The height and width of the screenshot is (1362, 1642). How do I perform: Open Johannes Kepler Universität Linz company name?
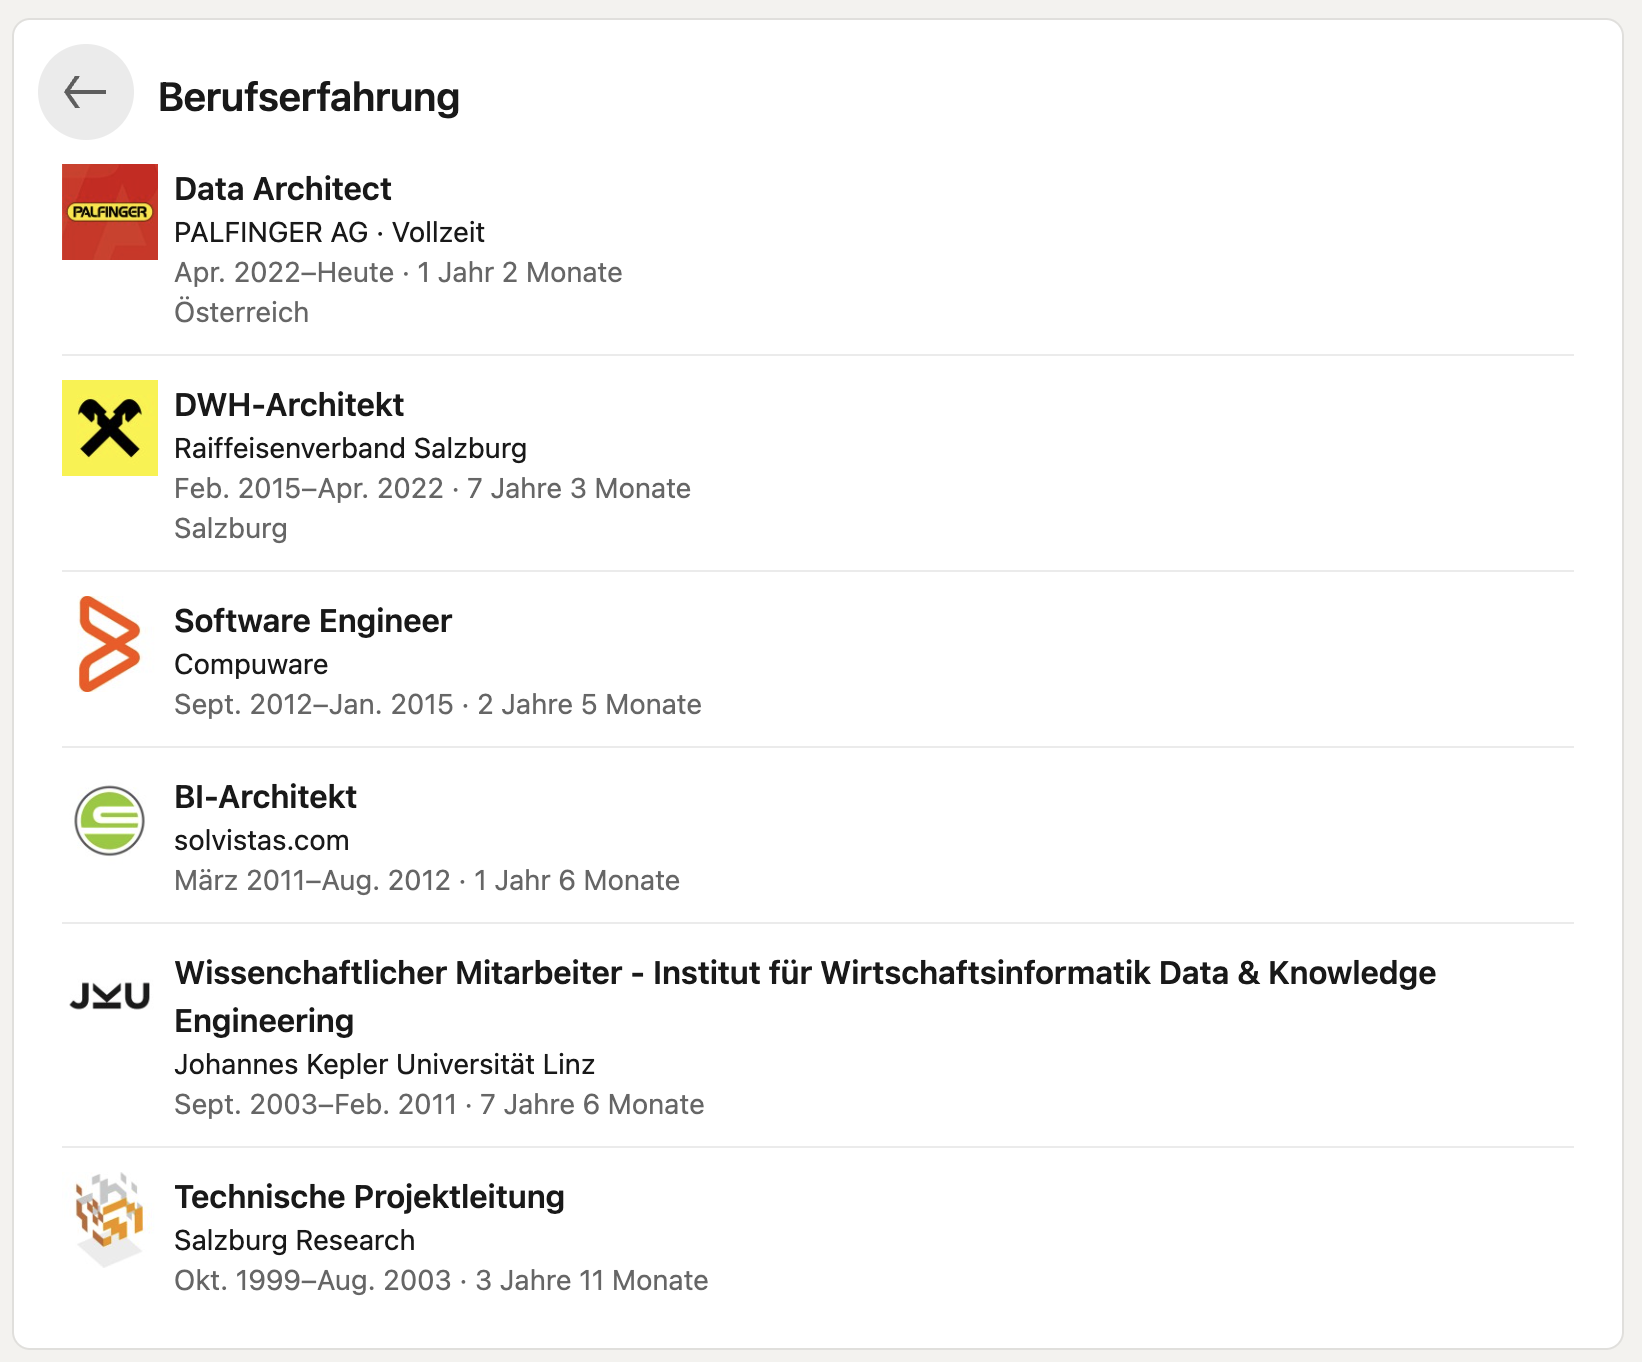(x=385, y=1064)
